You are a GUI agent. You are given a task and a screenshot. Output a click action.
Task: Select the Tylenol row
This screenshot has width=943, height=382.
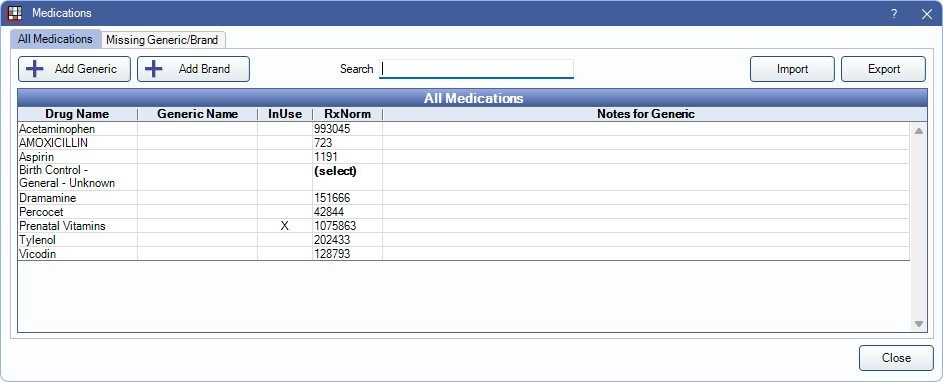464,239
